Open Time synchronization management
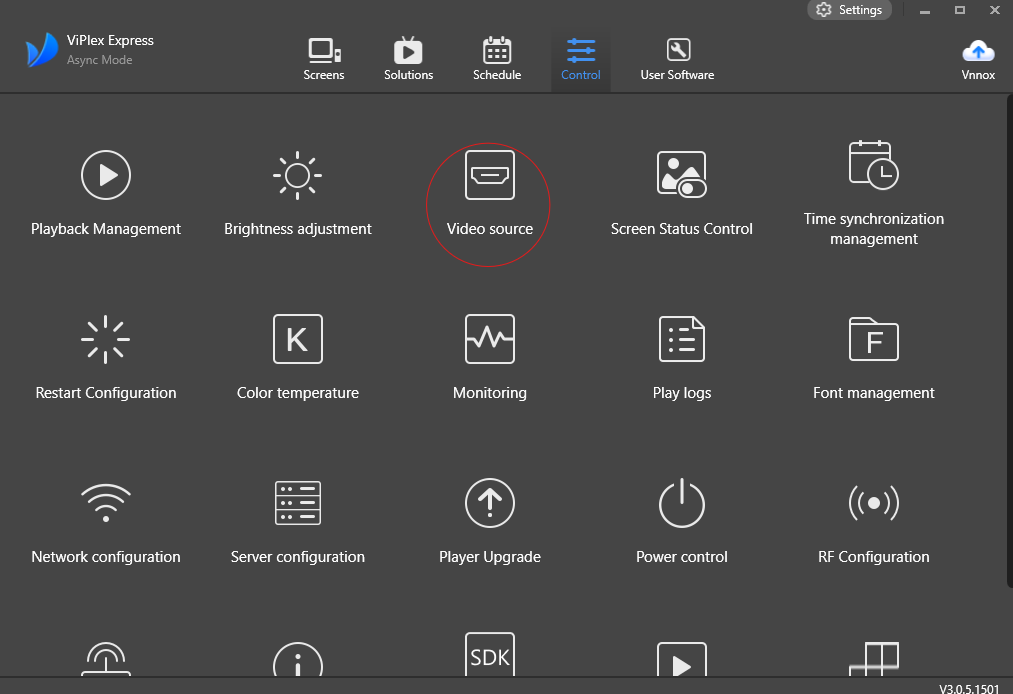 click(x=873, y=193)
